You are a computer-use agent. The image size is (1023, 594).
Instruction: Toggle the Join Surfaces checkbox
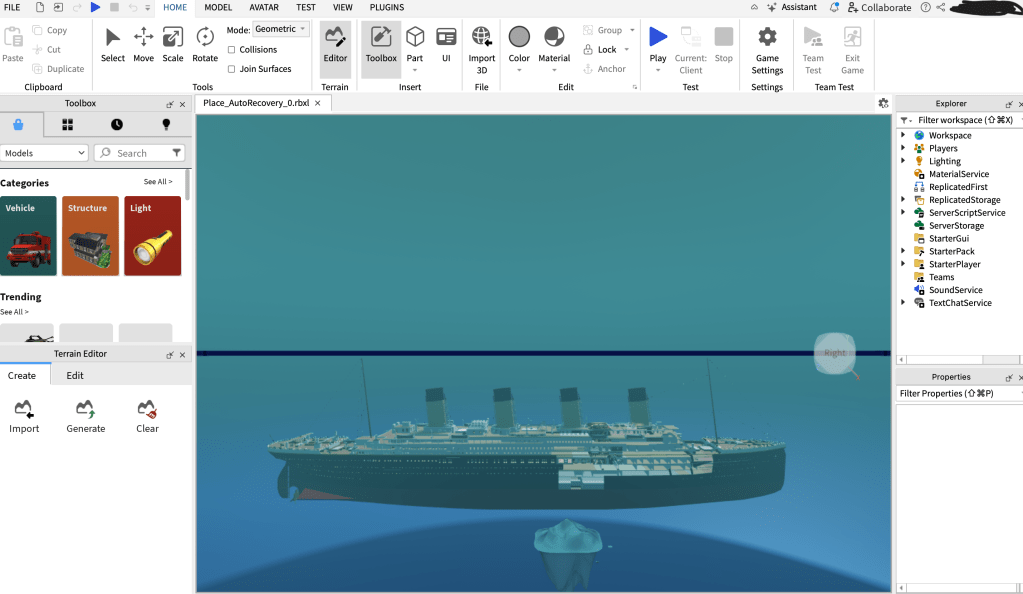[x=232, y=69]
